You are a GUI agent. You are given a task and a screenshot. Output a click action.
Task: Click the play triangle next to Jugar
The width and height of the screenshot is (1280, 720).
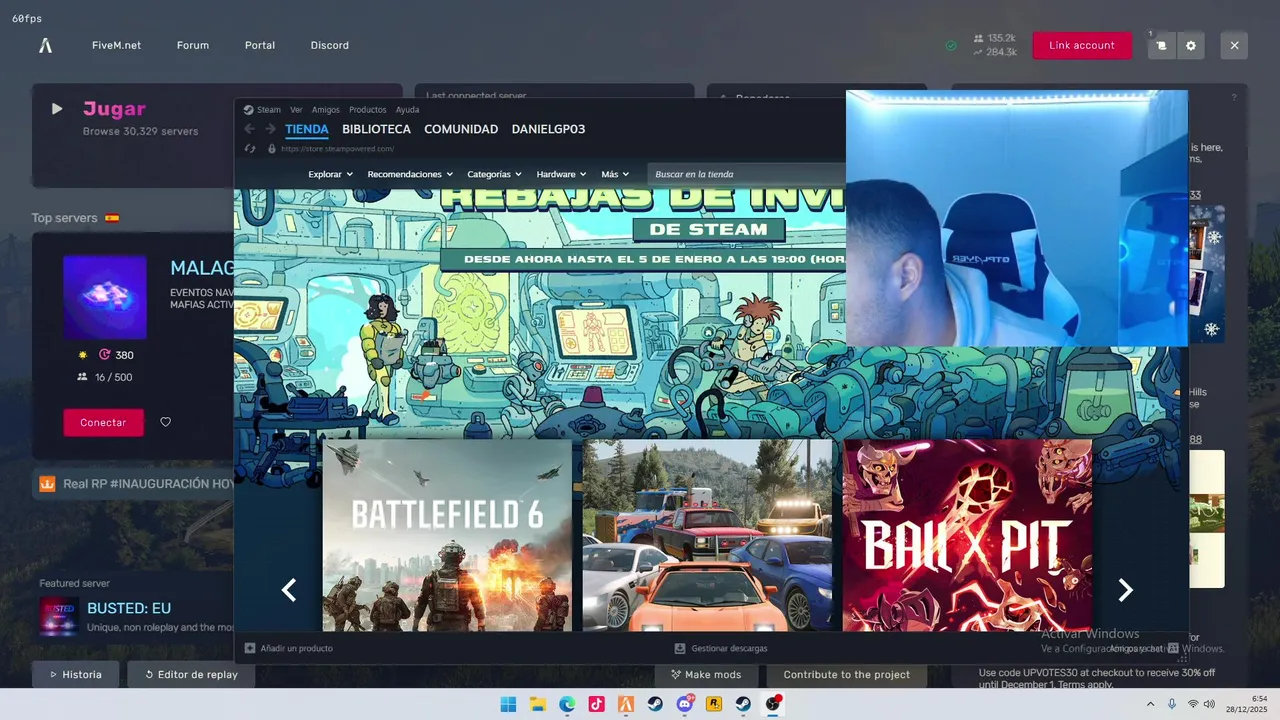click(57, 108)
